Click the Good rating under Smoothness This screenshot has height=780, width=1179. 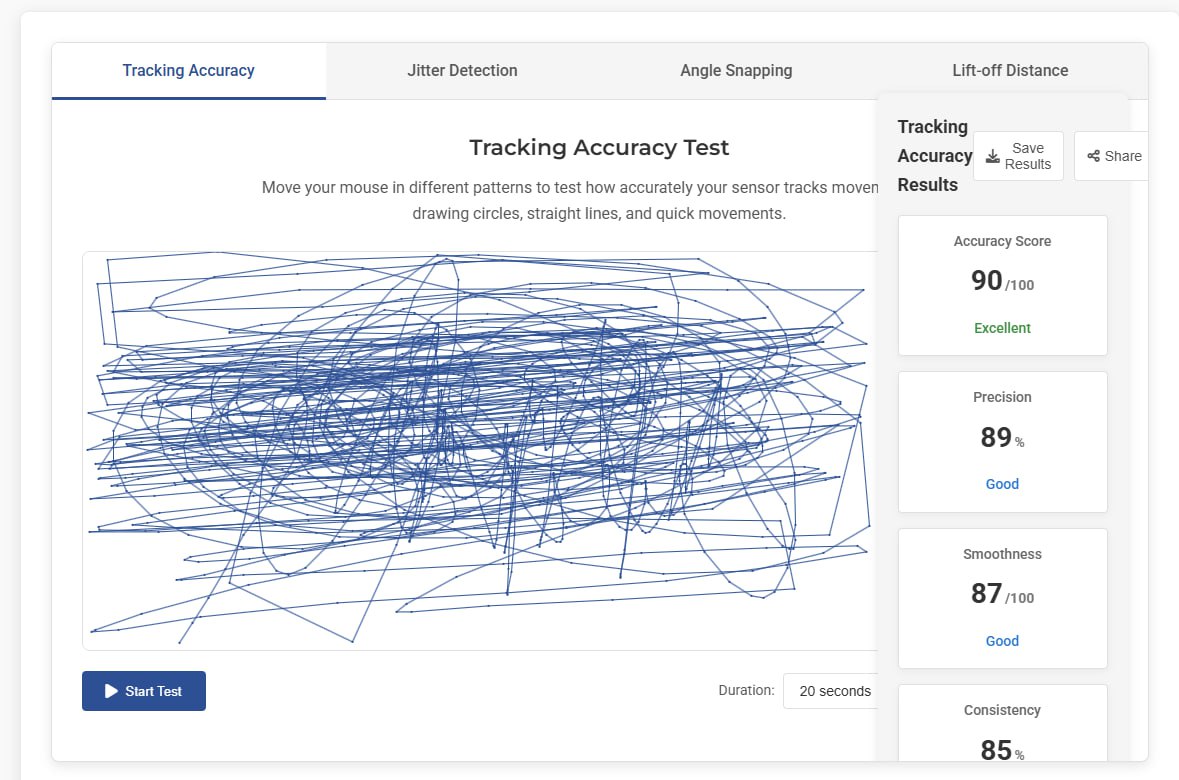(1002, 641)
